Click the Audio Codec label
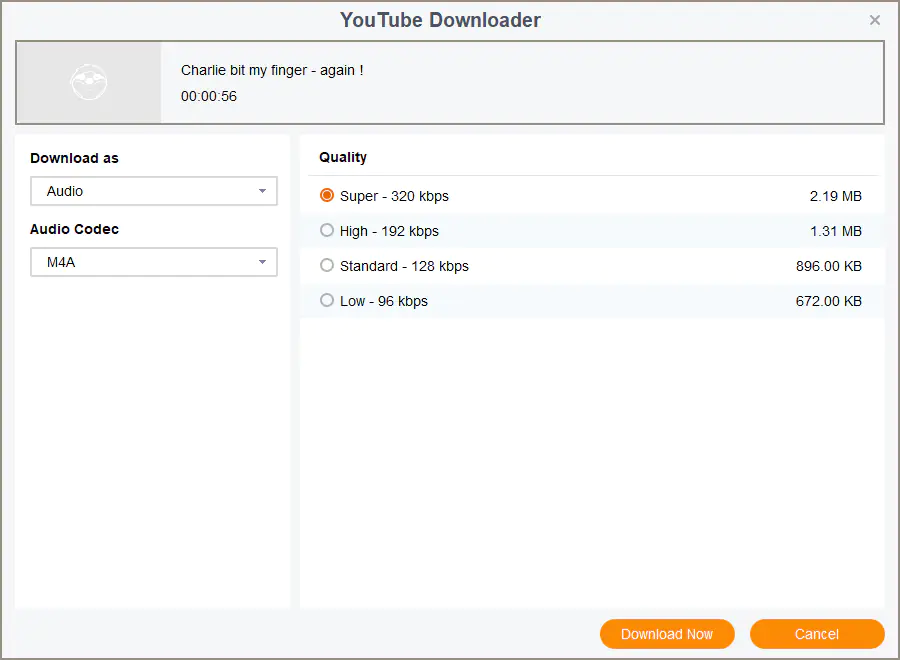900x660 pixels. (74, 229)
